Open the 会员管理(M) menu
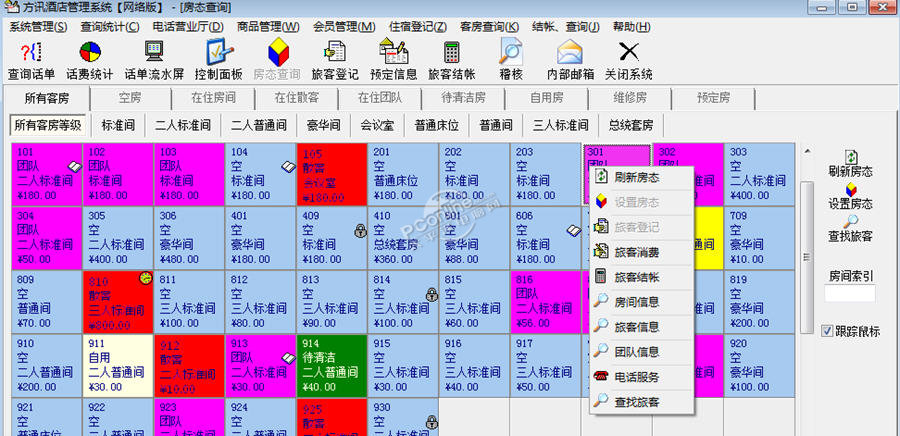The image size is (900, 436). (x=344, y=26)
